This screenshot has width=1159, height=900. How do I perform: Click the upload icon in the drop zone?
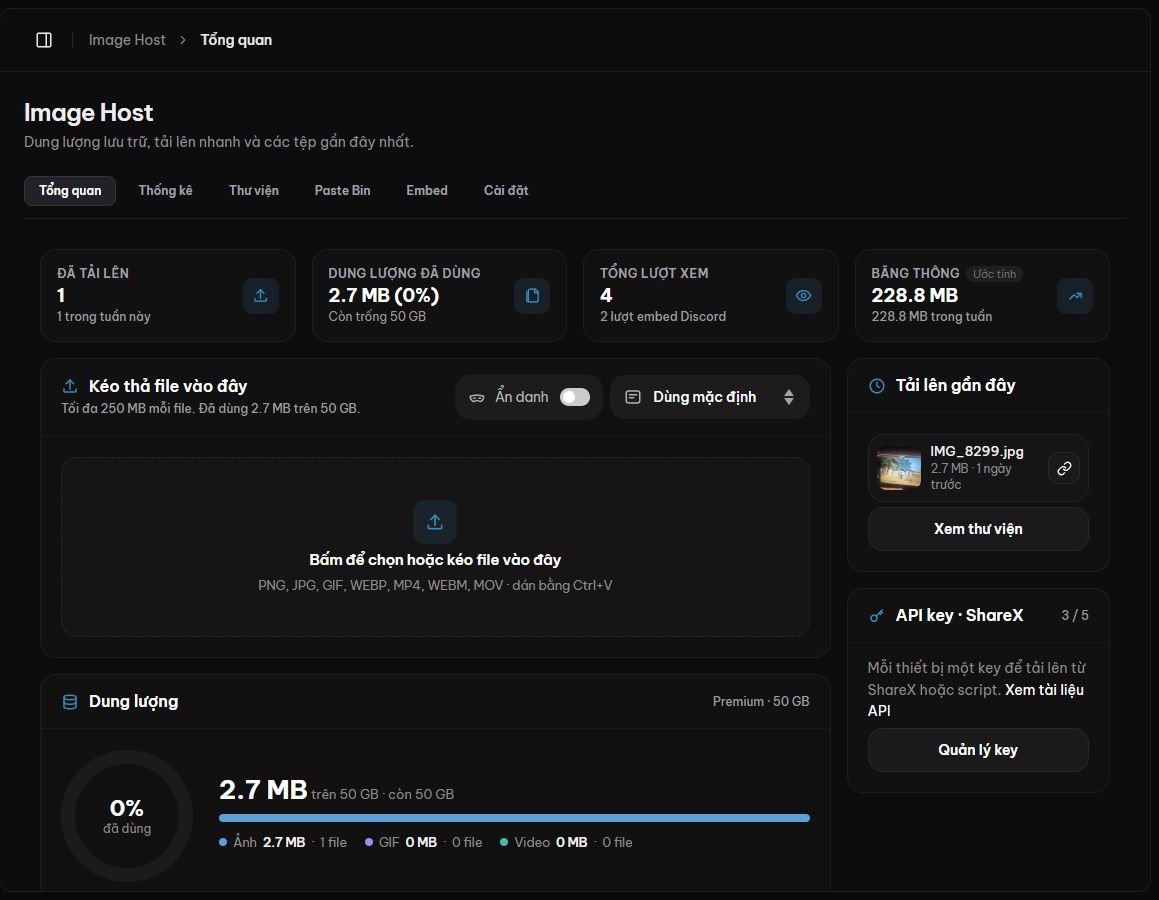point(435,522)
